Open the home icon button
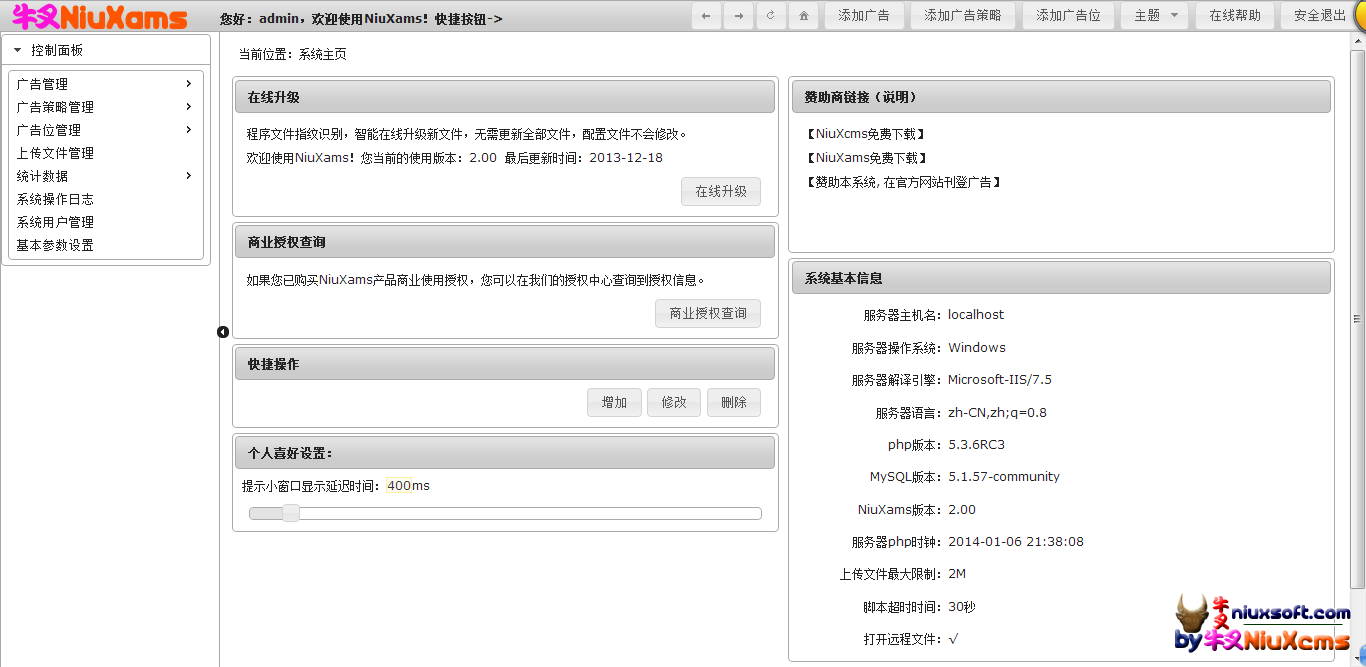Image resolution: width=1366 pixels, height=667 pixels. [x=803, y=15]
